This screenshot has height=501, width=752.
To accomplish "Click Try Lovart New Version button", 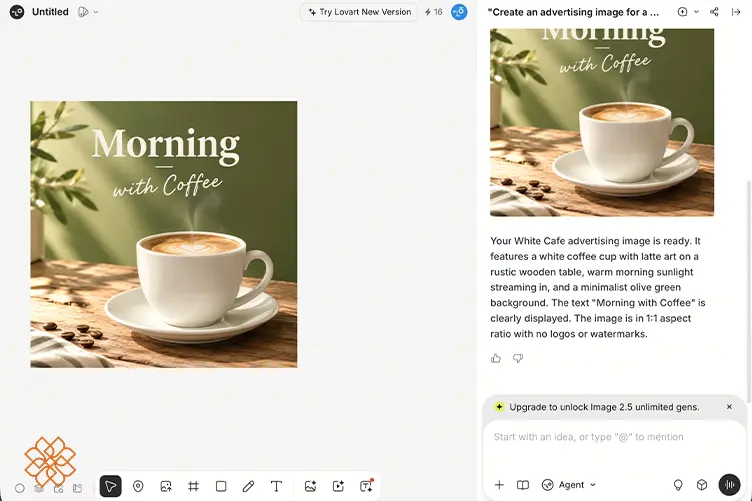I will [360, 12].
